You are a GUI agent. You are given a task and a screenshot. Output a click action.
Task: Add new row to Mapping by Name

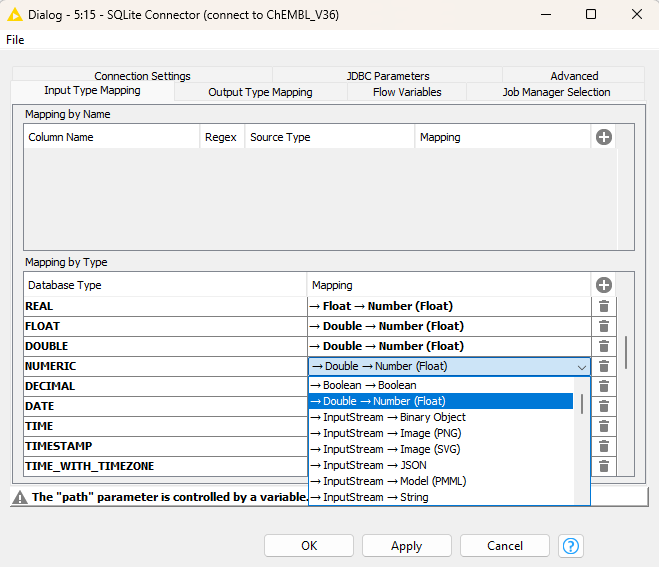pos(603,137)
